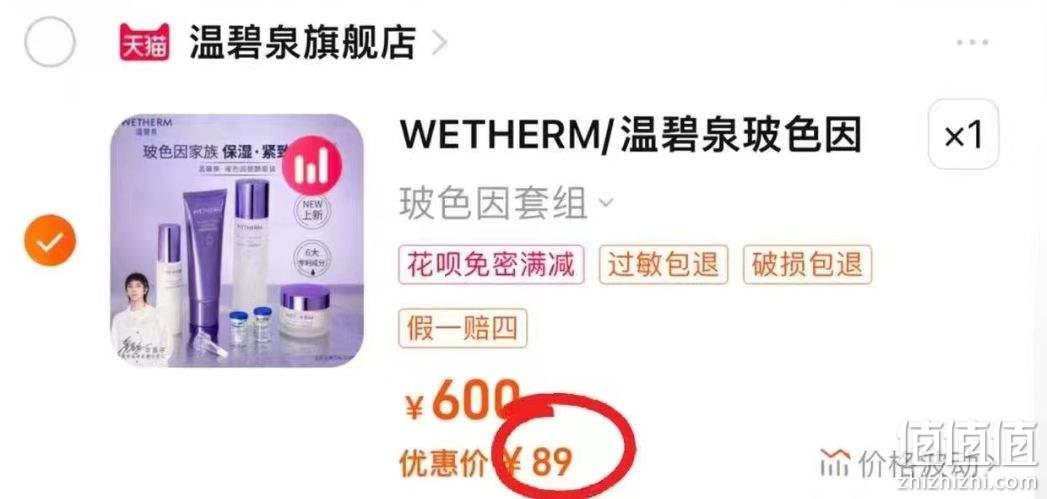Uncheck the orange selected item checkbox
Viewport: 1047px width, 499px height.
50,240
